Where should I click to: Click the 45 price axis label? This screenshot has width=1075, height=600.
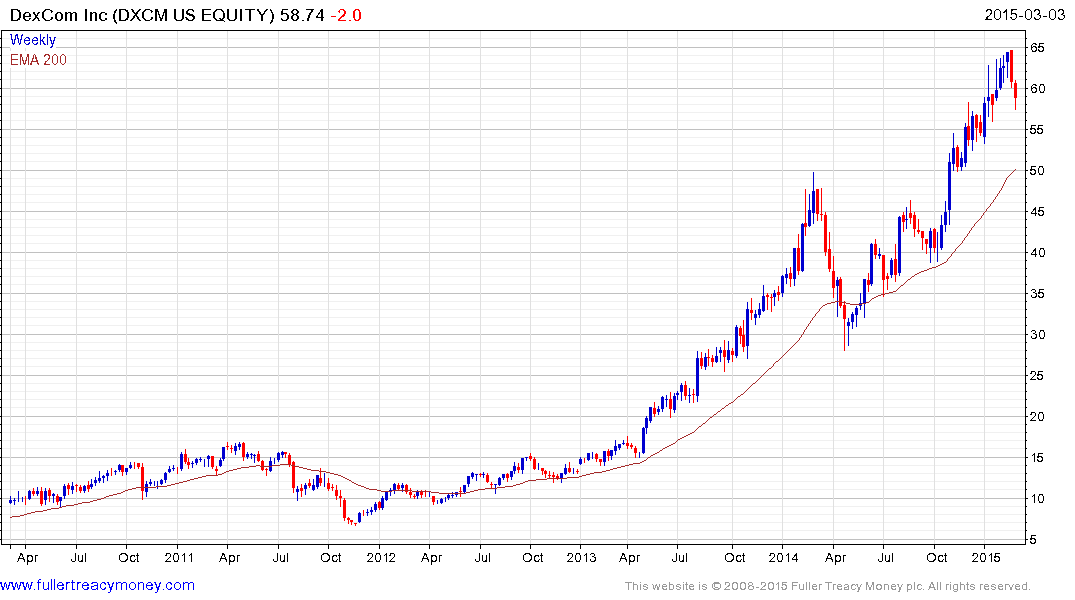point(1037,212)
